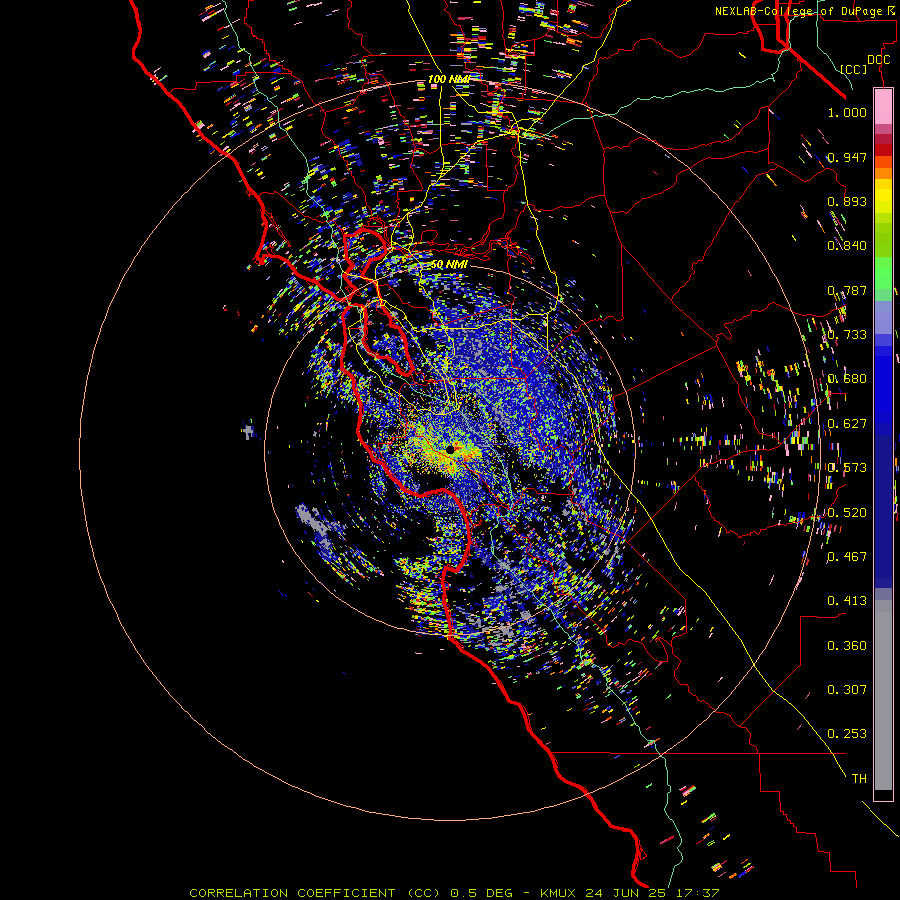The width and height of the screenshot is (900, 900).
Task: Select the 0.840 scale value
Action: (847, 246)
